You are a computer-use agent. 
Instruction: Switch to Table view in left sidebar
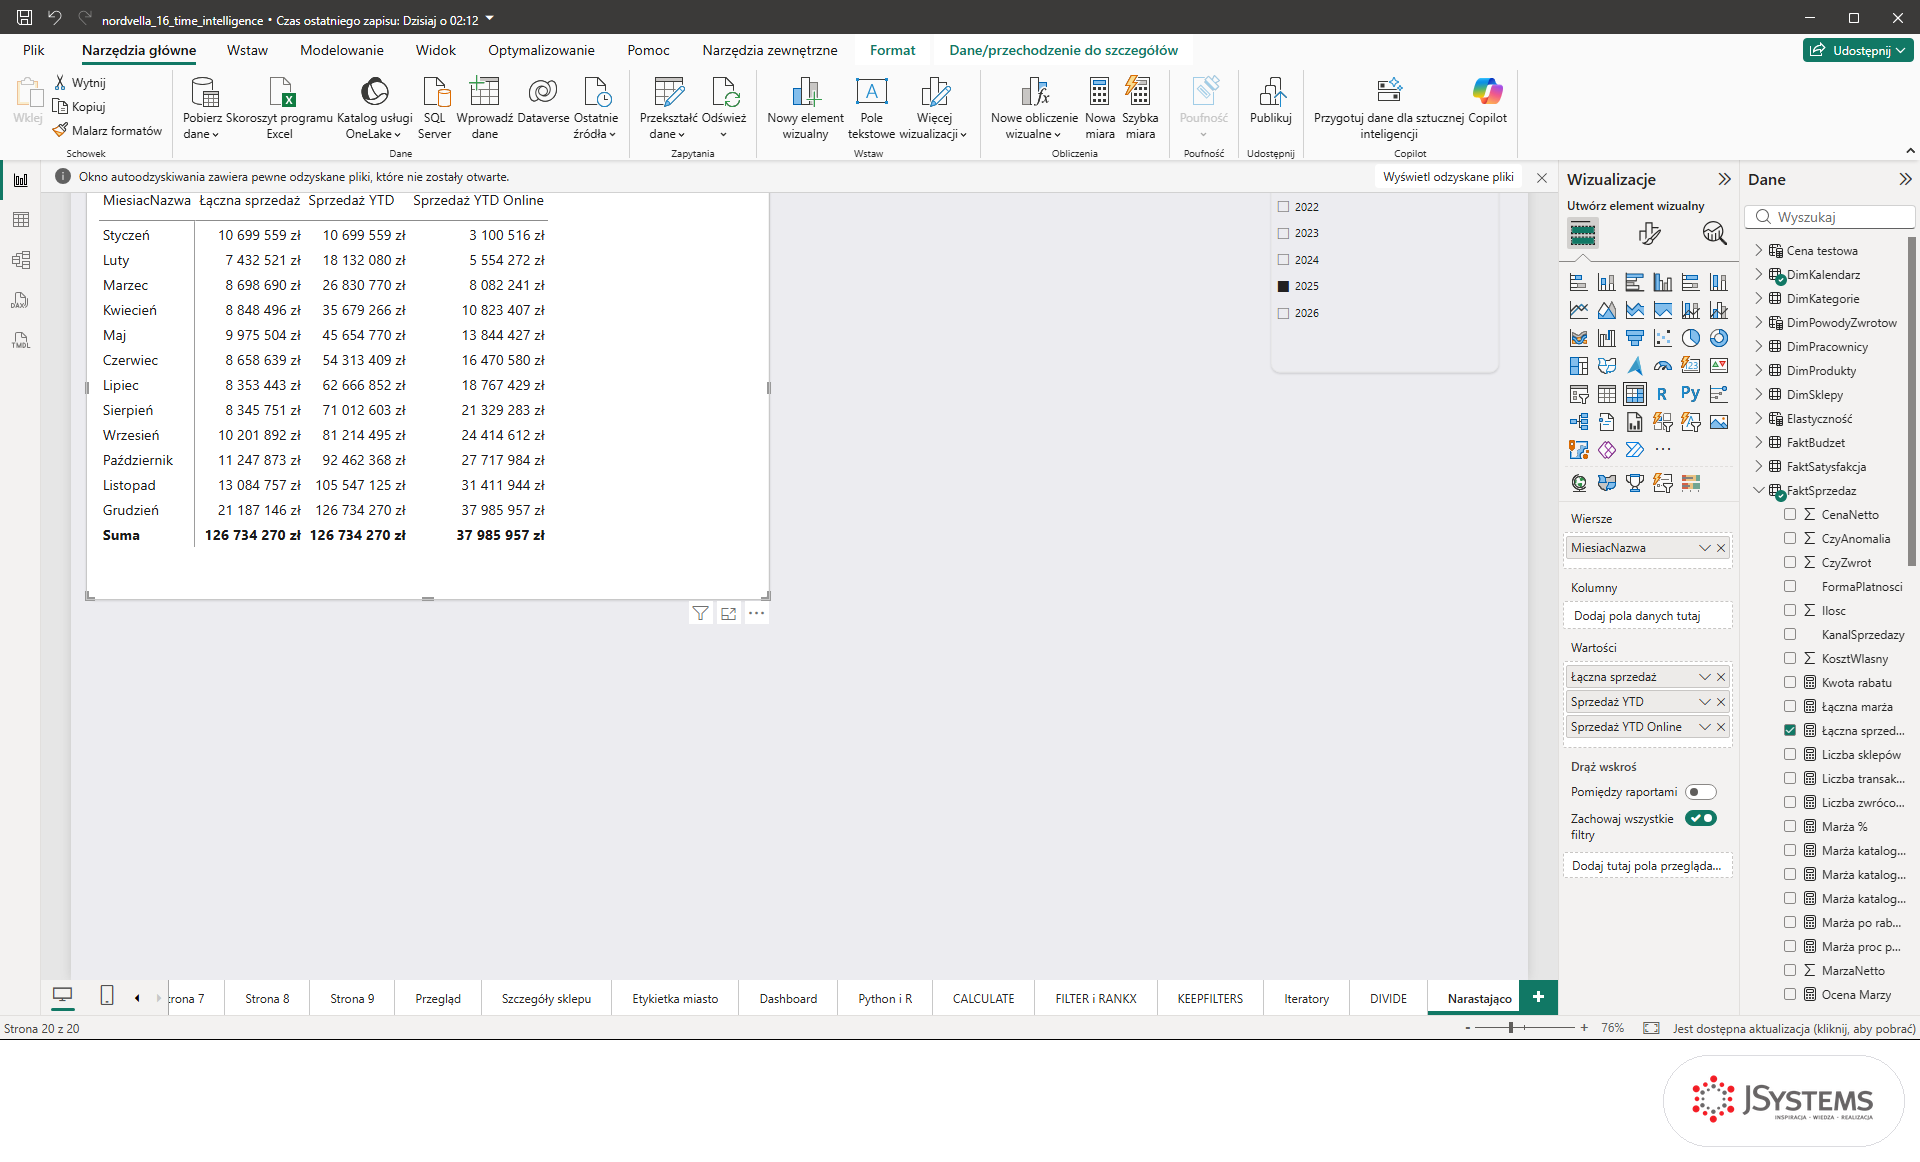point(20,220)
